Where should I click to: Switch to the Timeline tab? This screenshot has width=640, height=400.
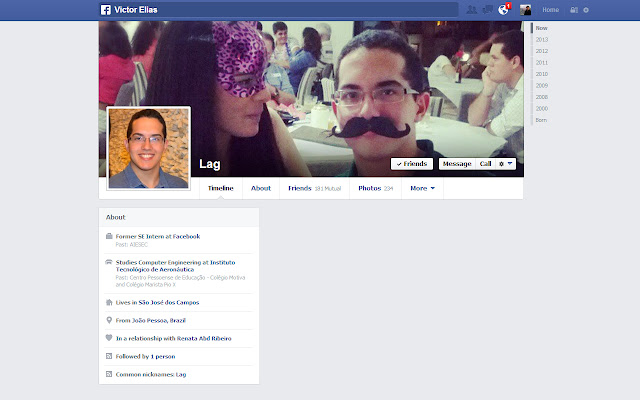(220, 188)
